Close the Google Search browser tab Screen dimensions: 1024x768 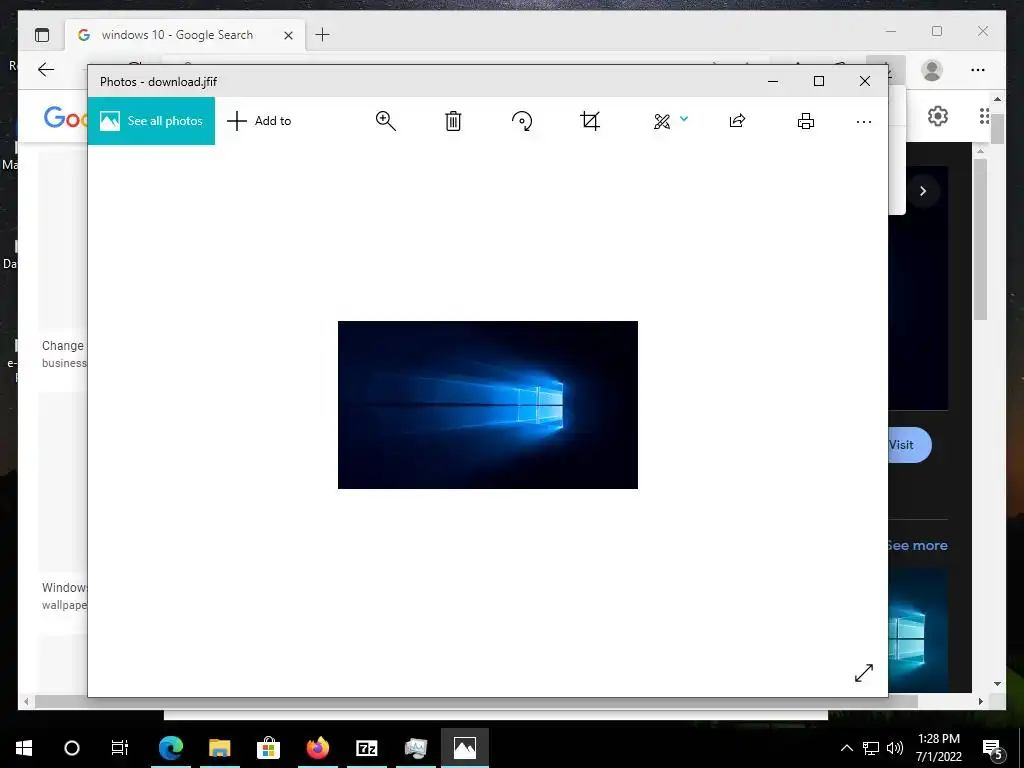288,35
